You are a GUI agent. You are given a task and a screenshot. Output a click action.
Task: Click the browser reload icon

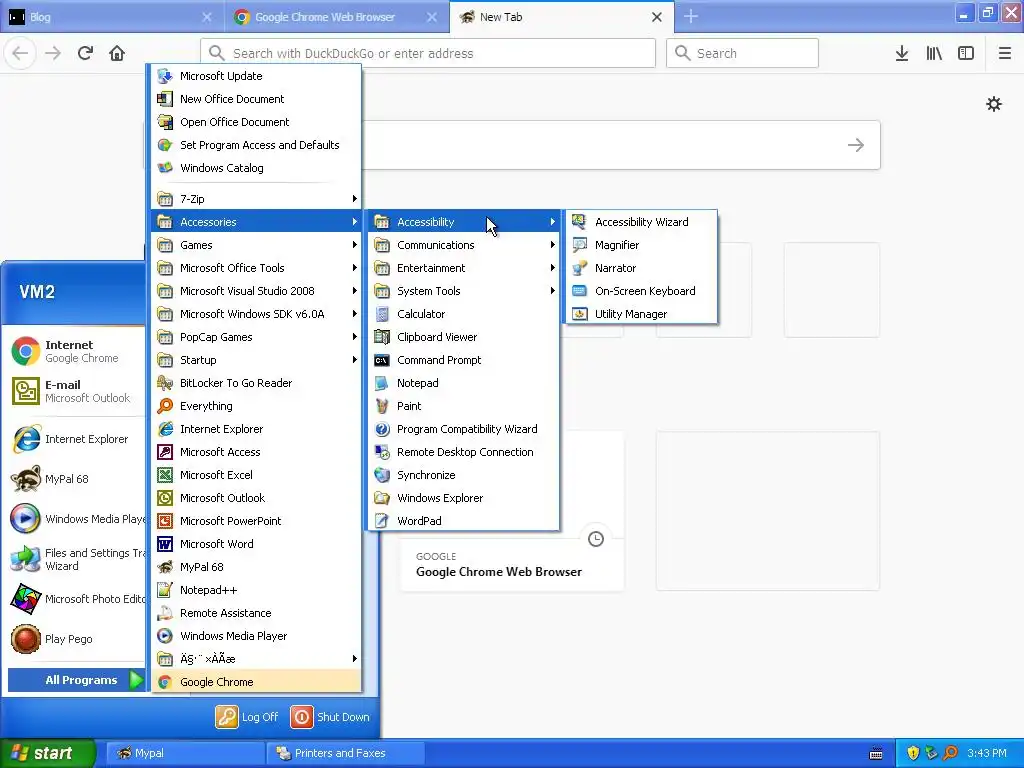[x=85, y=53]
